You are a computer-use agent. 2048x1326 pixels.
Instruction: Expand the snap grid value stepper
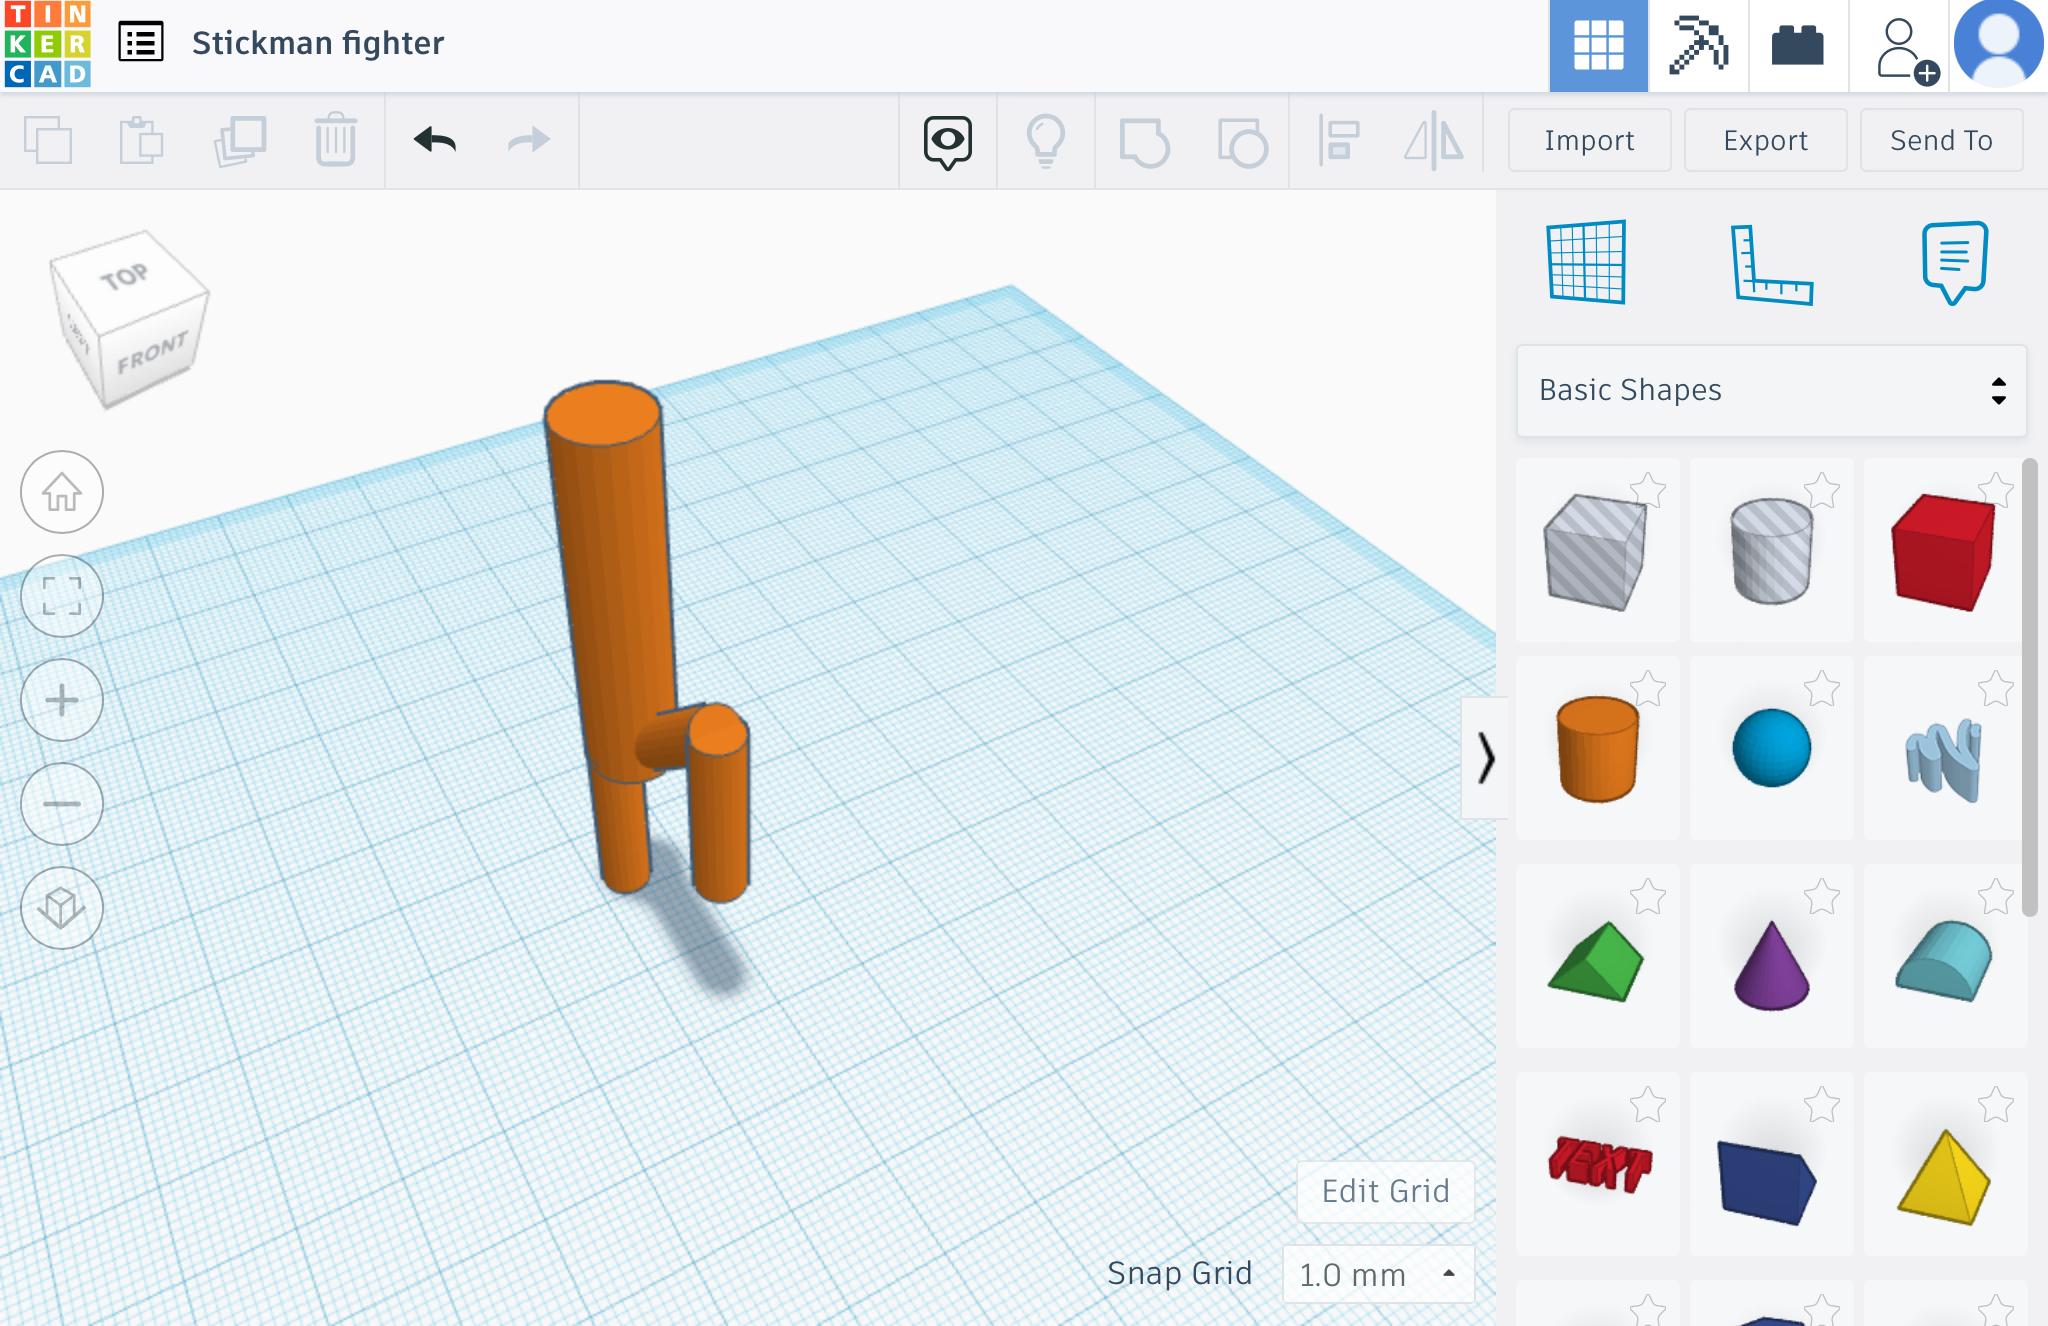pos(1449,1271)
